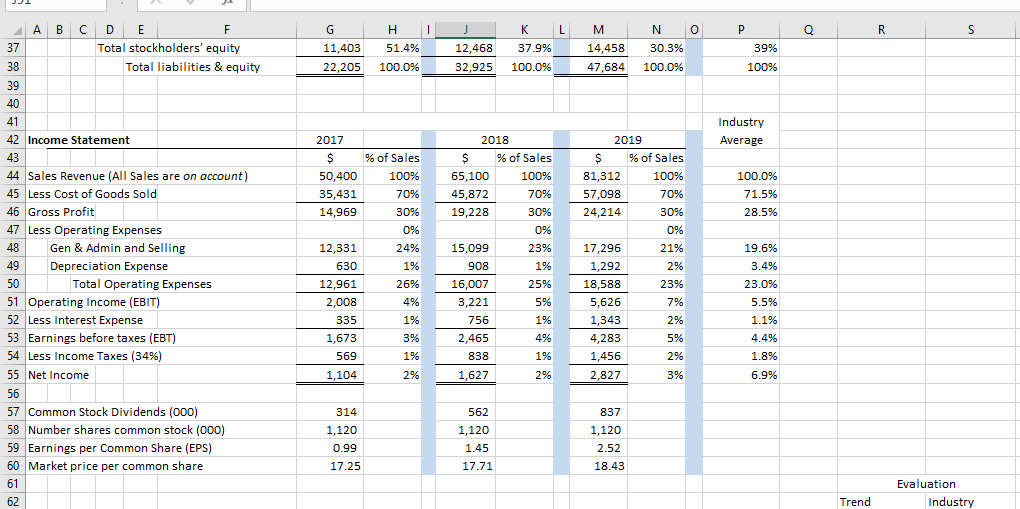Select row 44 header
The image size is (1020, 509).
coord(12,176)
